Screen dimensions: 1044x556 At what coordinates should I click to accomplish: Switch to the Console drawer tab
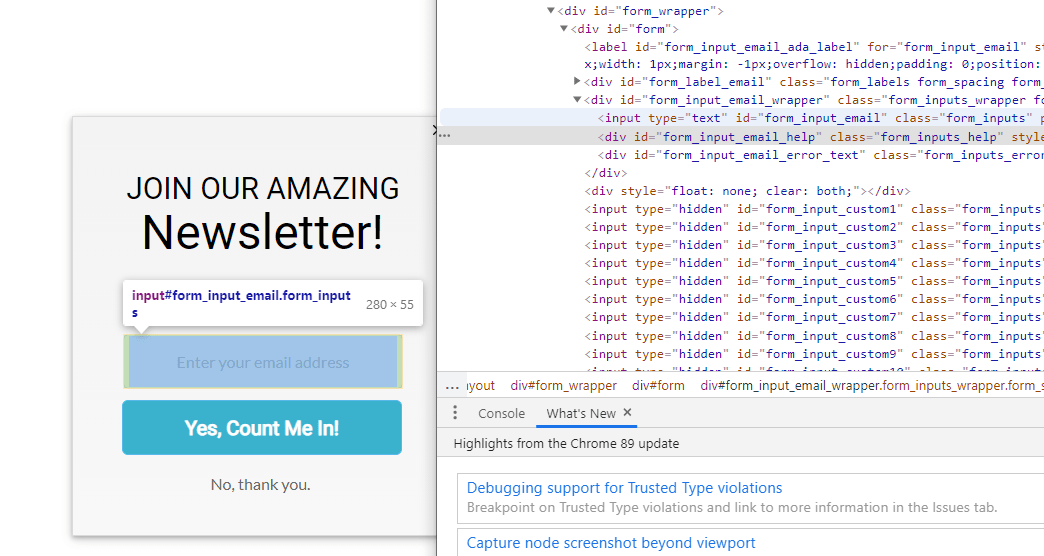(501, 414)
